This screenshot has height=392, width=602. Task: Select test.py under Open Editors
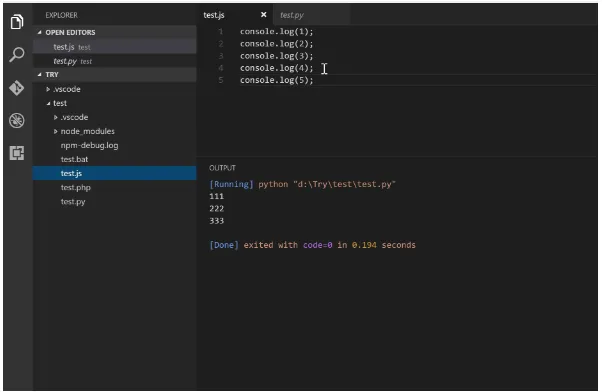click(114, 61)
